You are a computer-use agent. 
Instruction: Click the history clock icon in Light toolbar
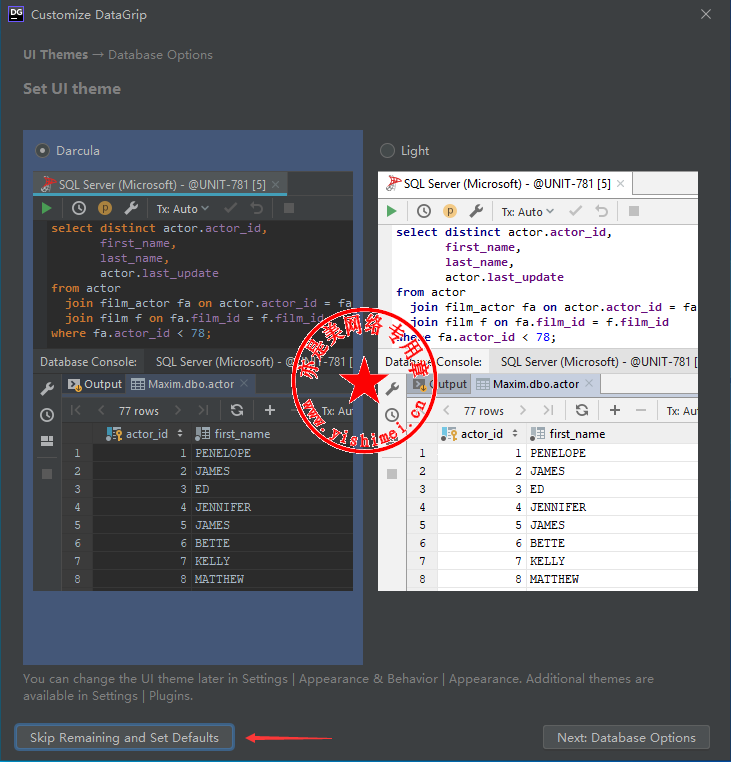click(x=424, y=211)
